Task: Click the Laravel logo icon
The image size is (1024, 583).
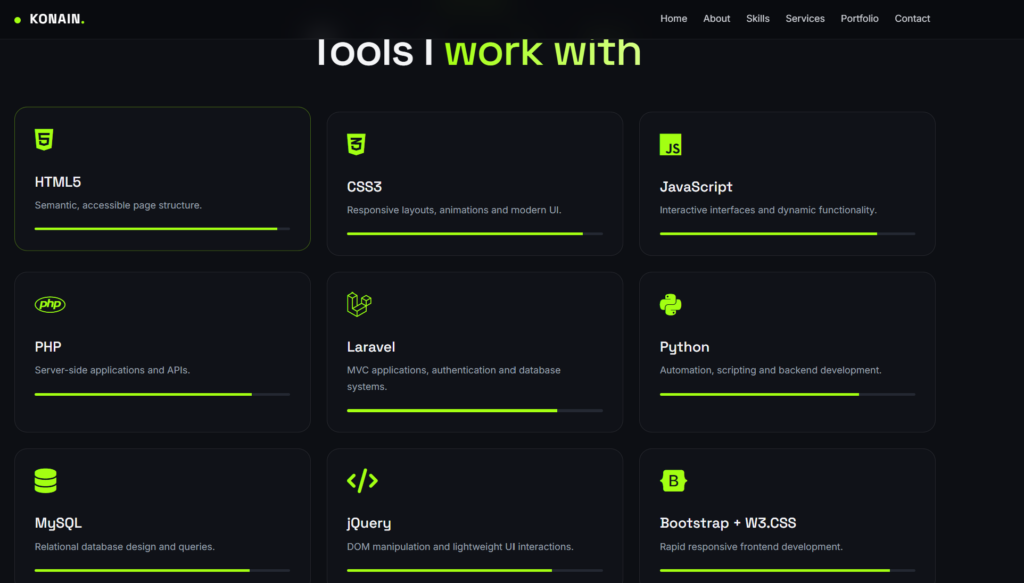Action: tap(359, 304)
